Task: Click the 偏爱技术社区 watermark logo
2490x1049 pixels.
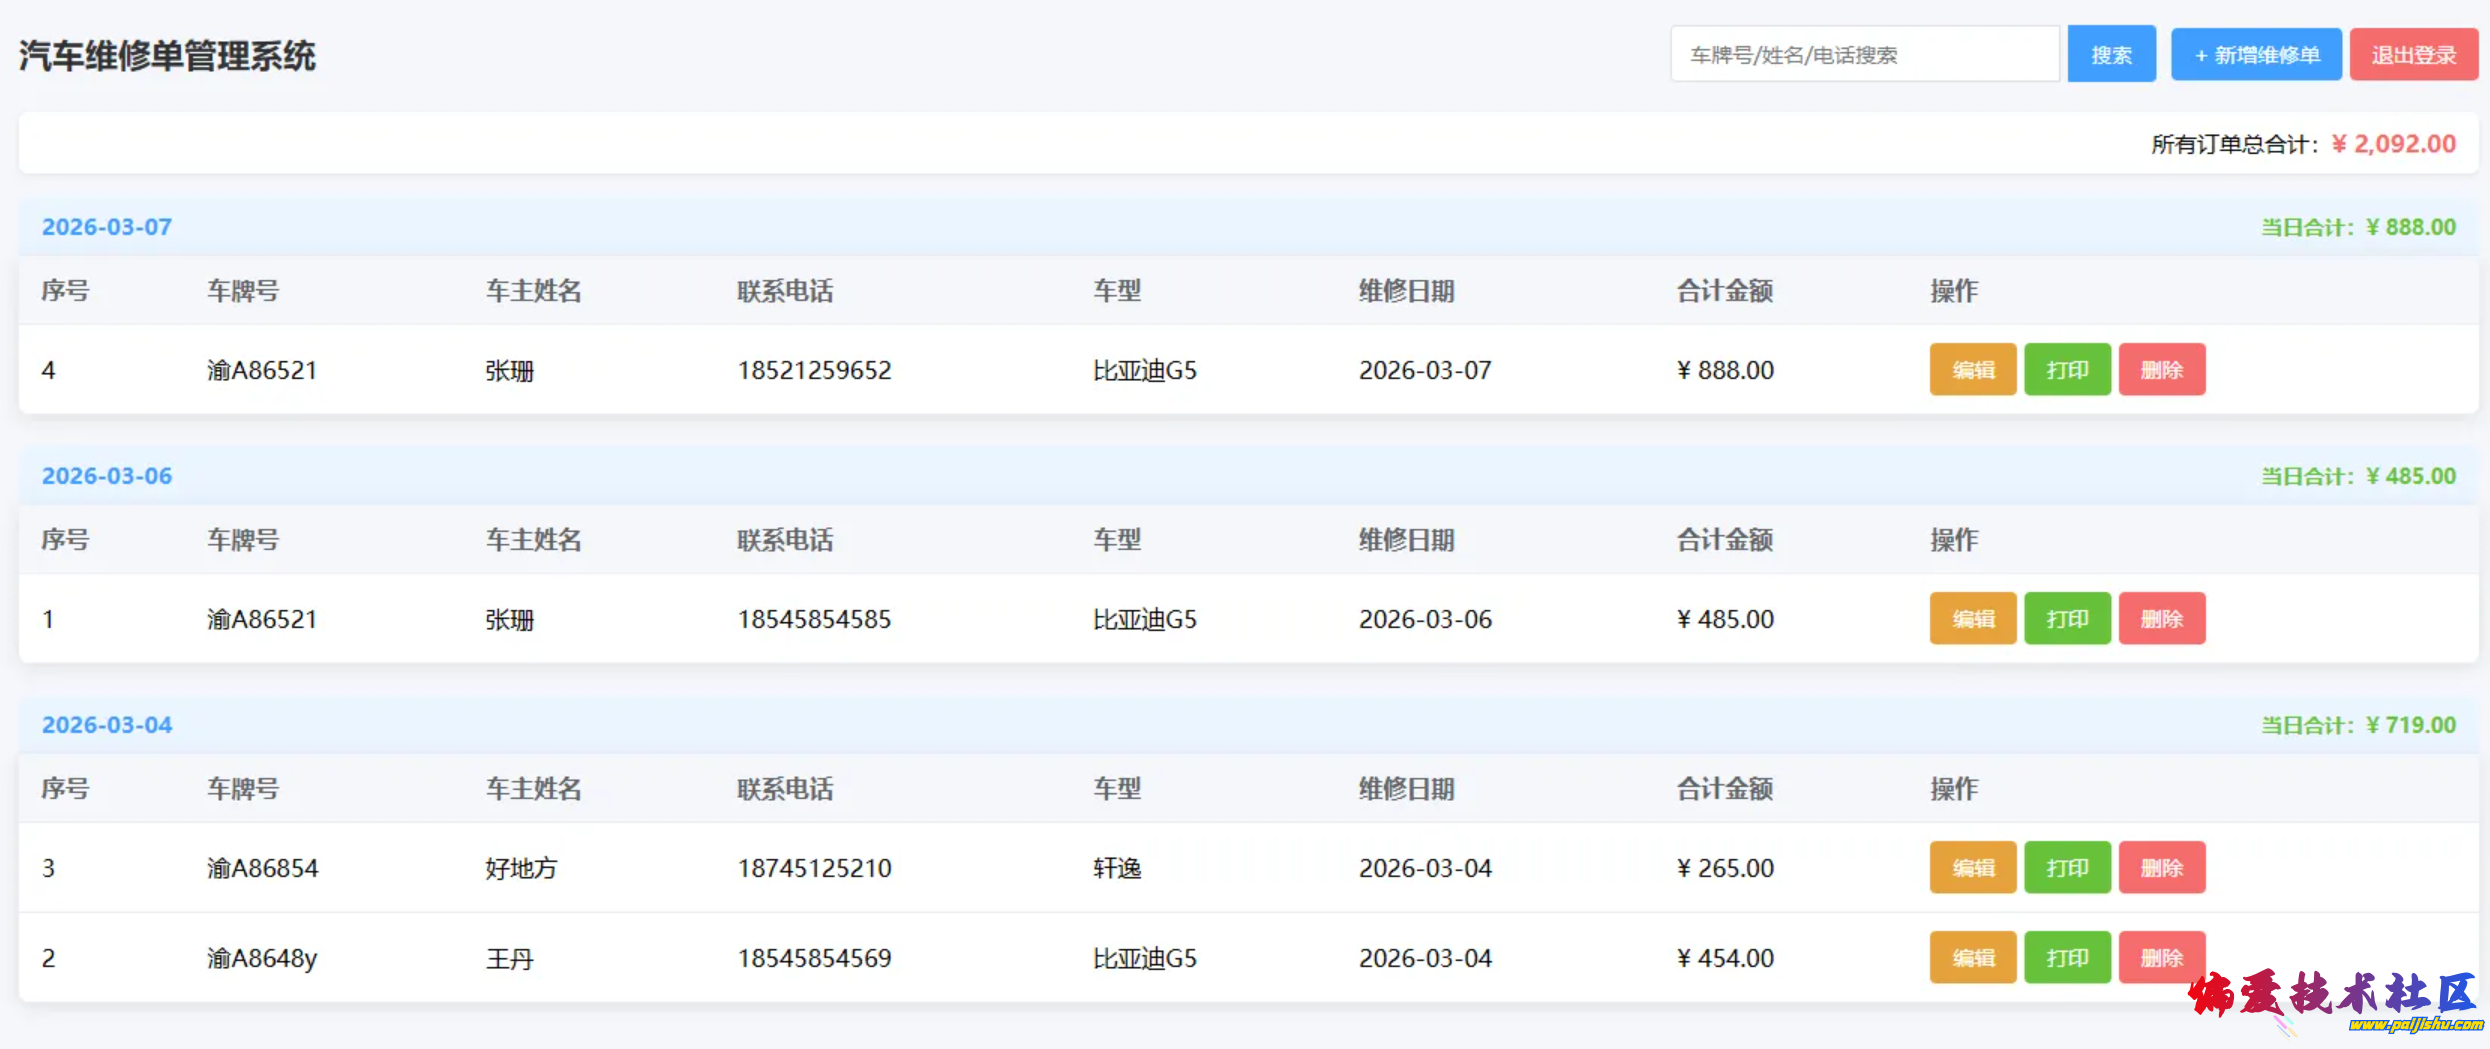Action: pos(2334,999)
